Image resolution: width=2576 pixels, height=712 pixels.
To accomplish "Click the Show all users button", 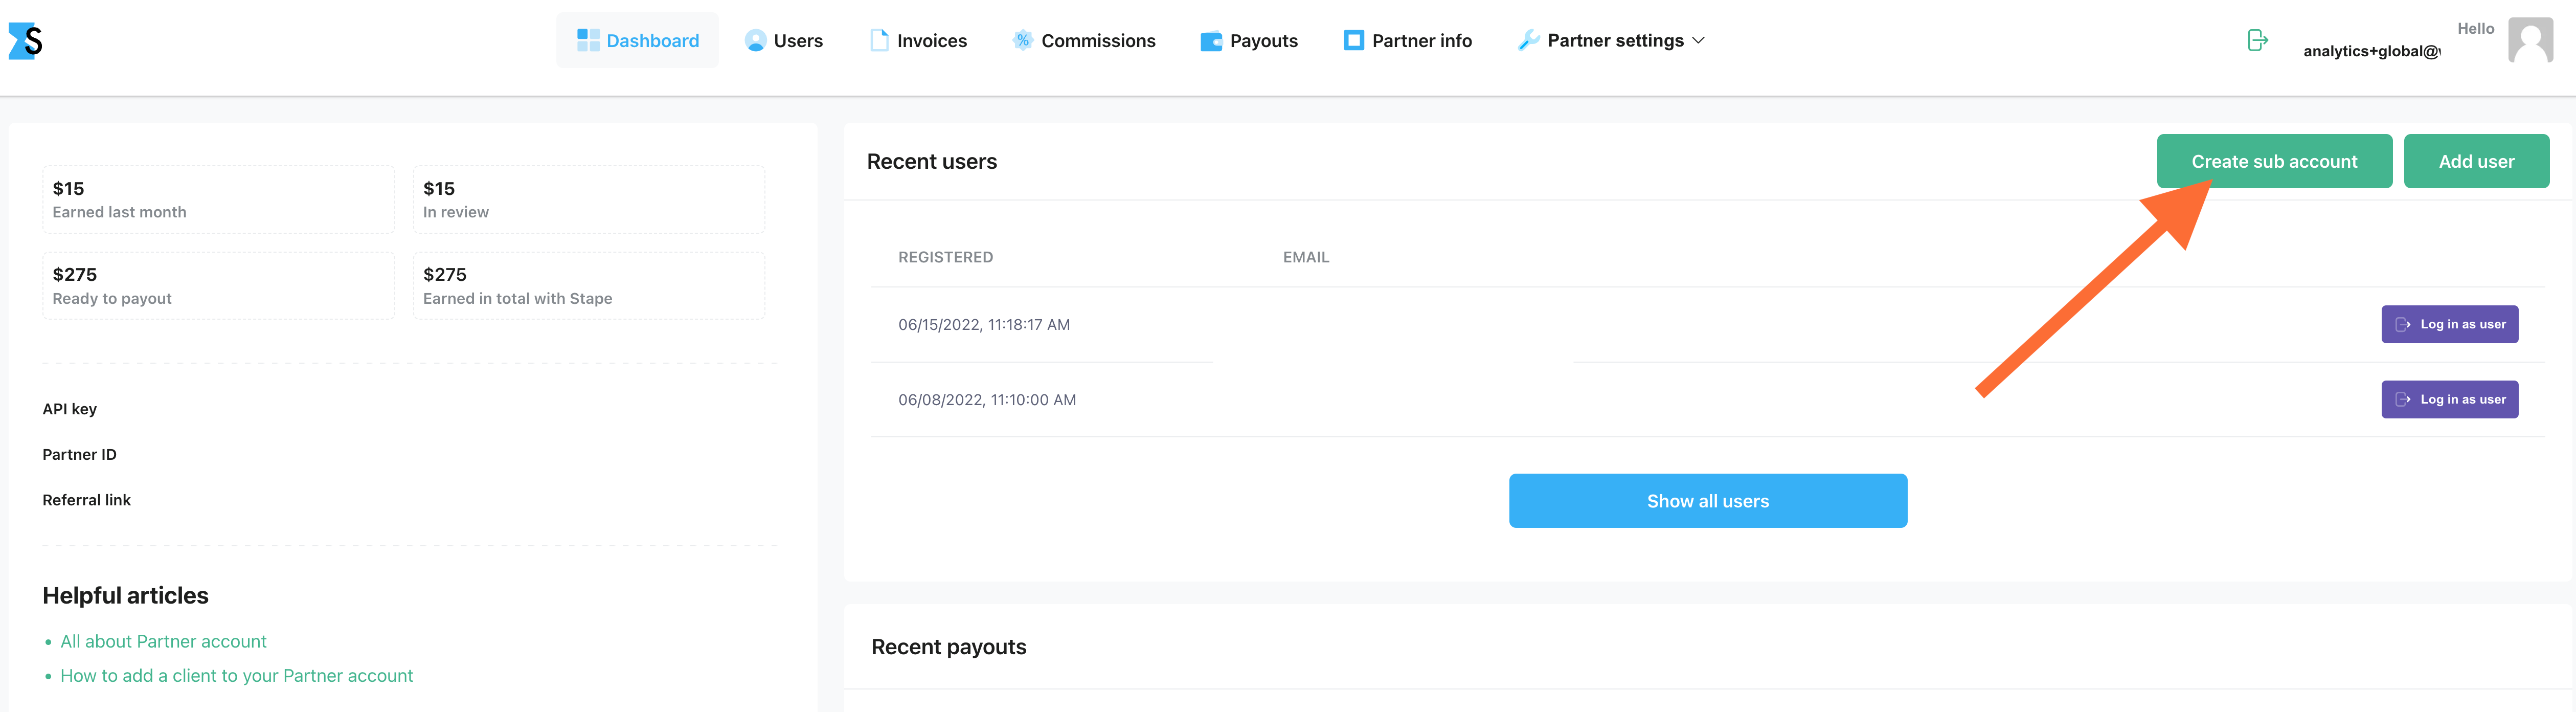I will point(1707,501).
